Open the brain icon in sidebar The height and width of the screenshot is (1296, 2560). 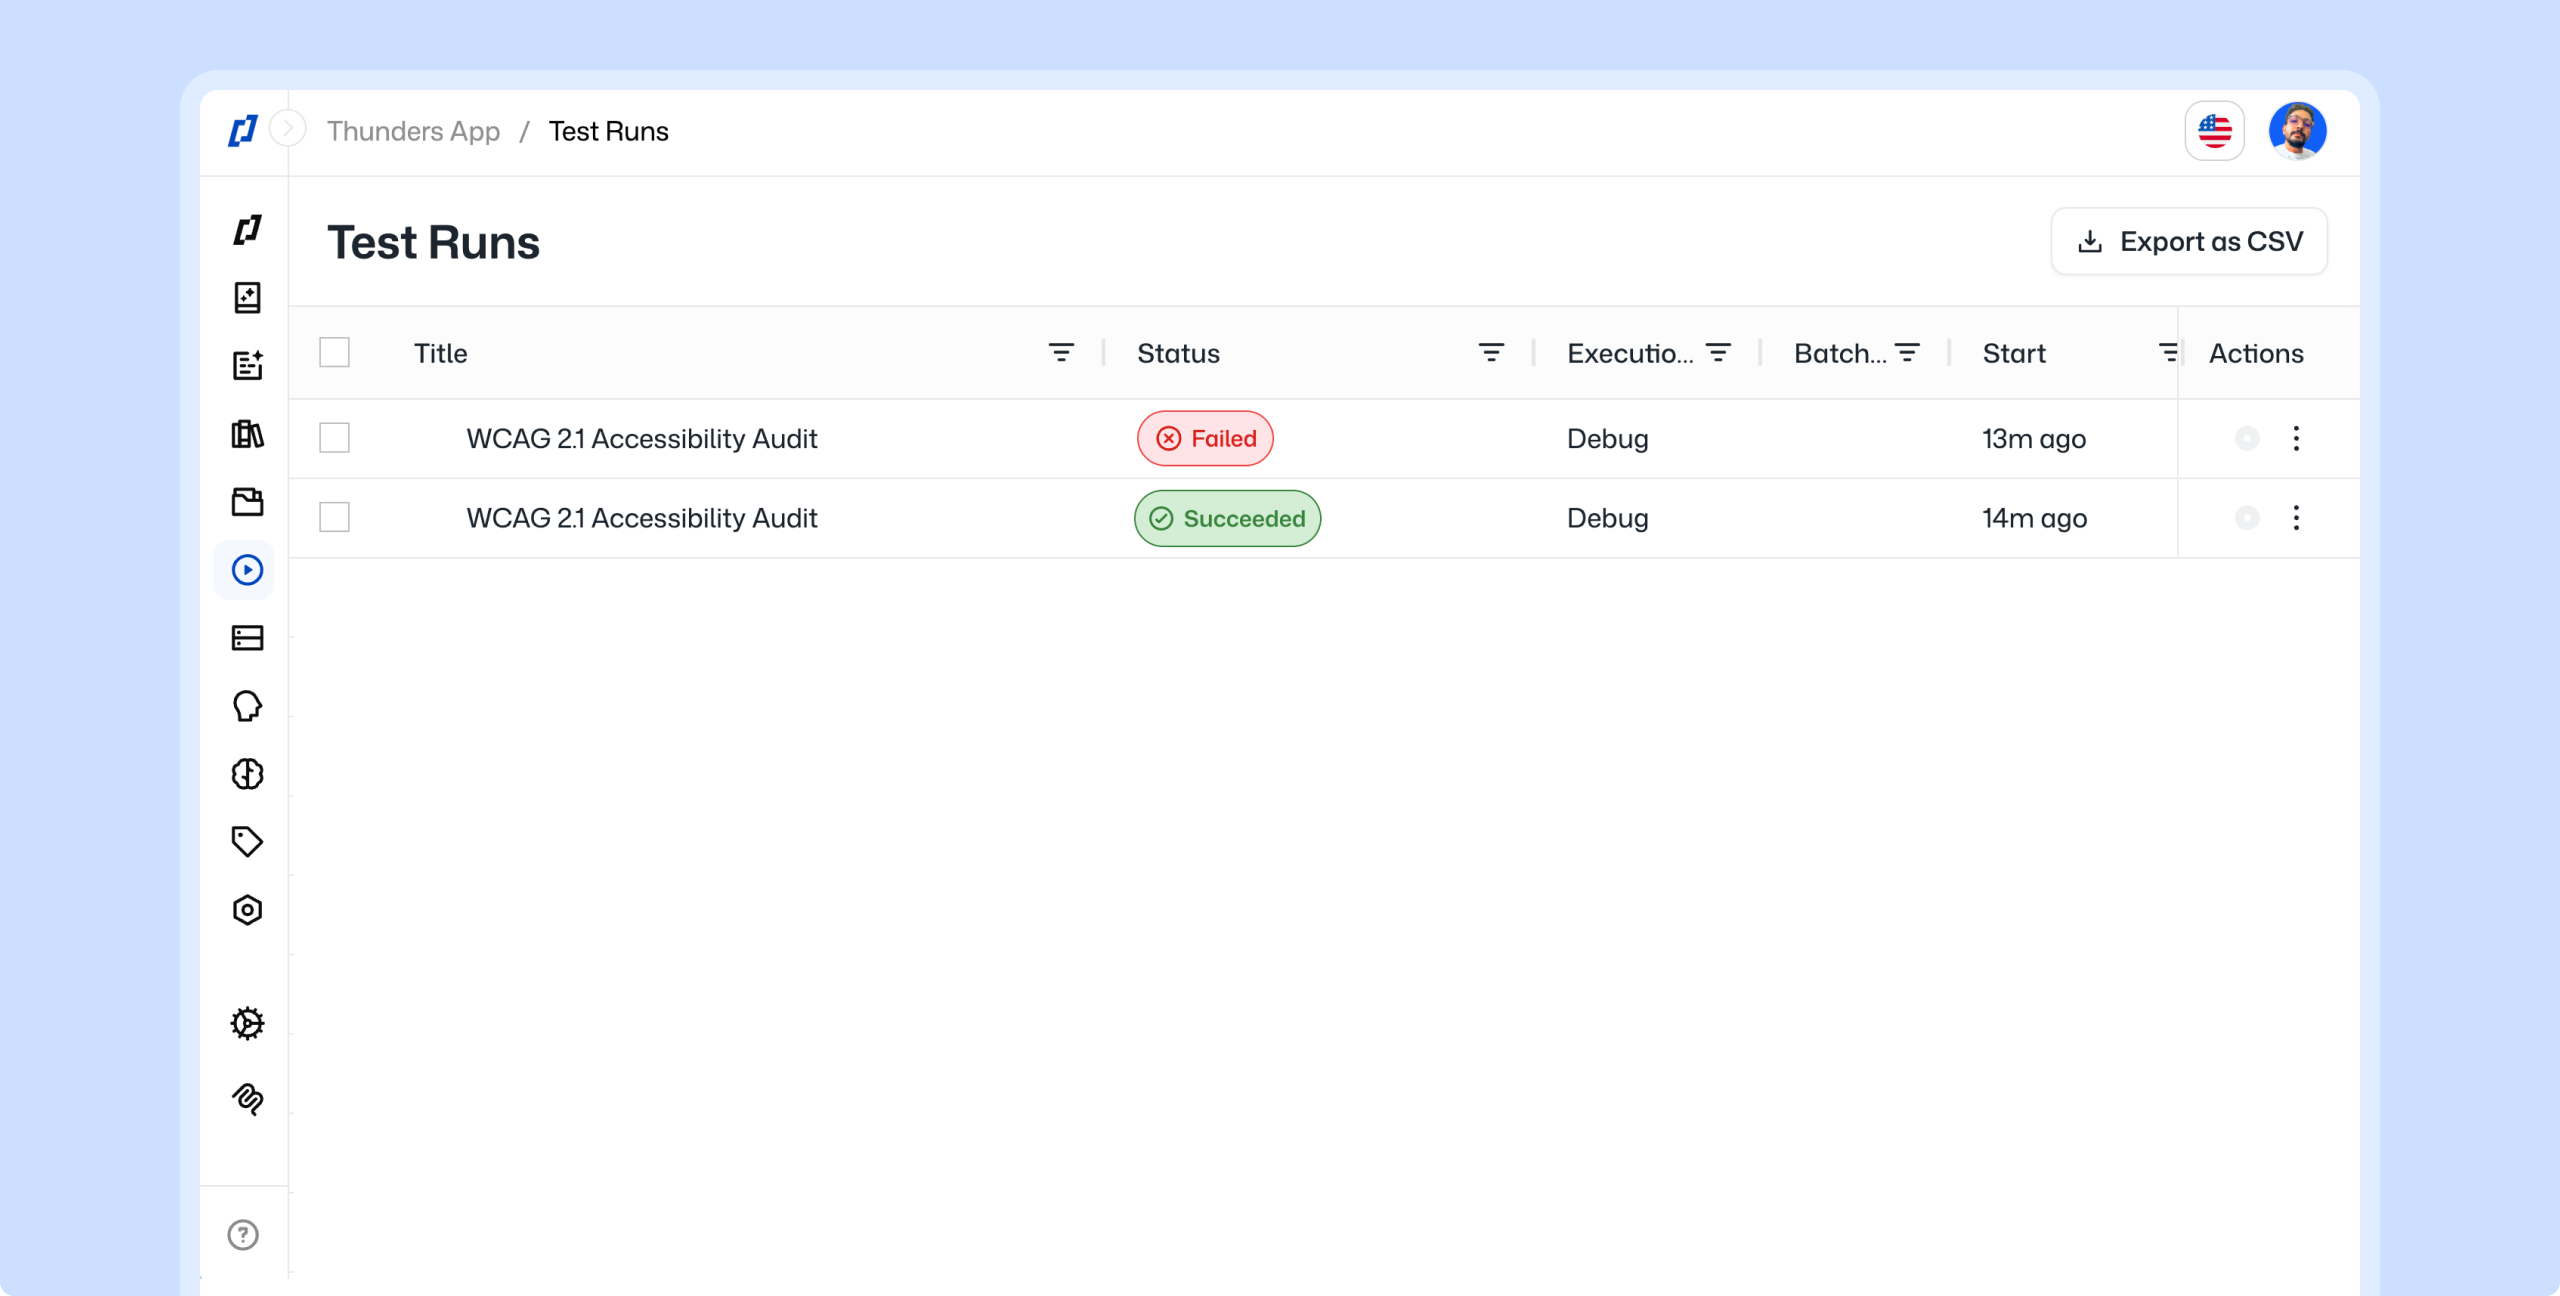click(247, 774)
